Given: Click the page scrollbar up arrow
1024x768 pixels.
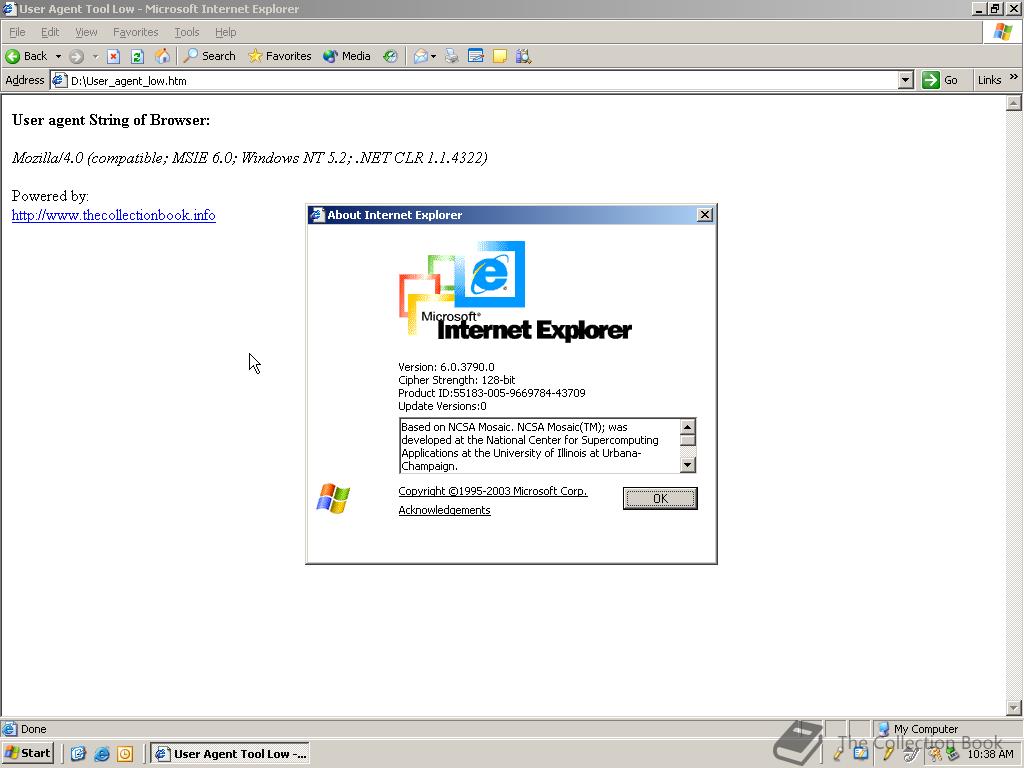Looking at the screenshot, I should [x=1014, y=103].
